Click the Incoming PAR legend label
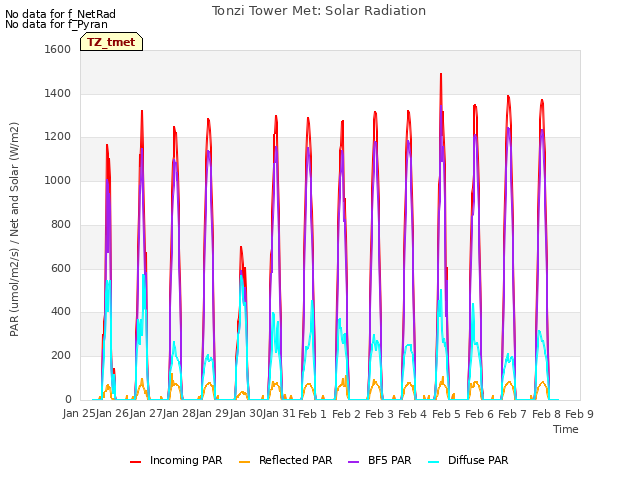 point(186,460)
